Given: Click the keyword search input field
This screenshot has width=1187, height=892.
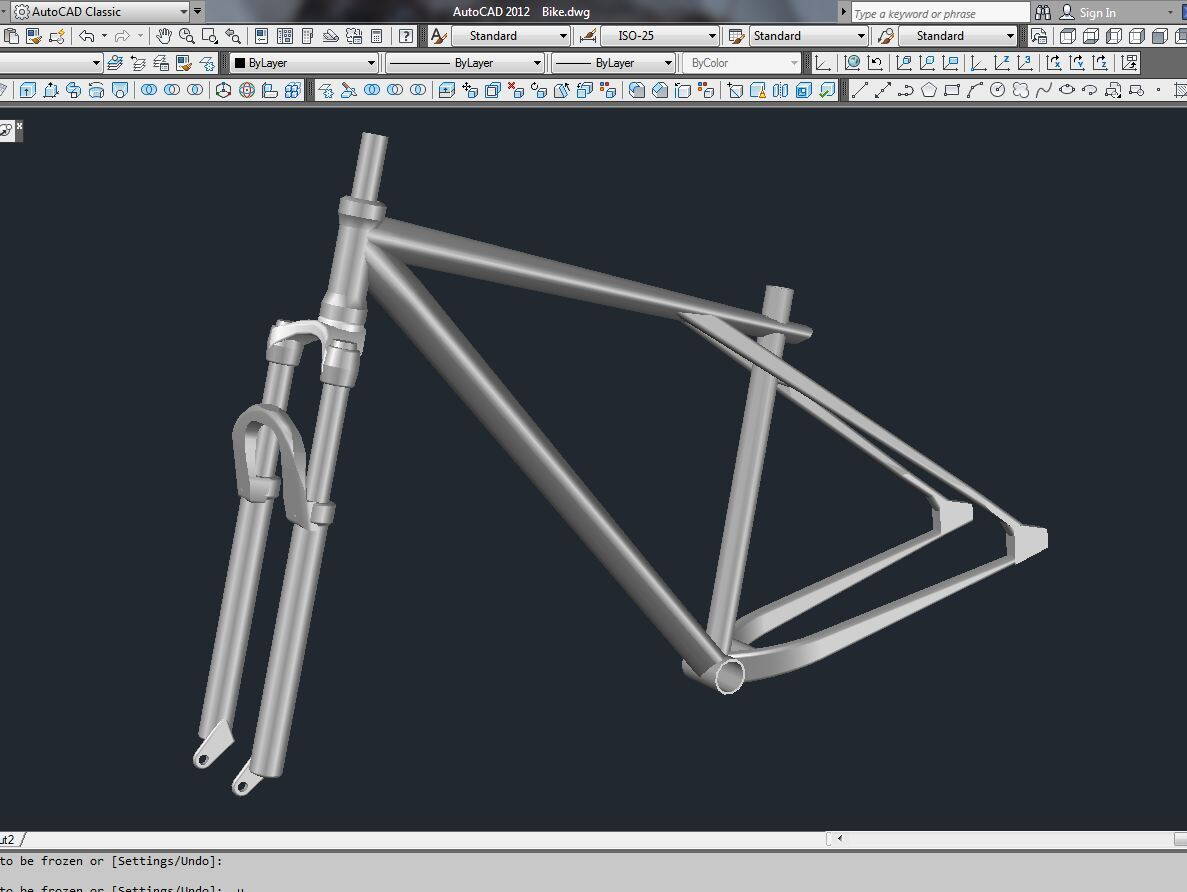Looking at the screenshot, I should [x=938, y=13].
